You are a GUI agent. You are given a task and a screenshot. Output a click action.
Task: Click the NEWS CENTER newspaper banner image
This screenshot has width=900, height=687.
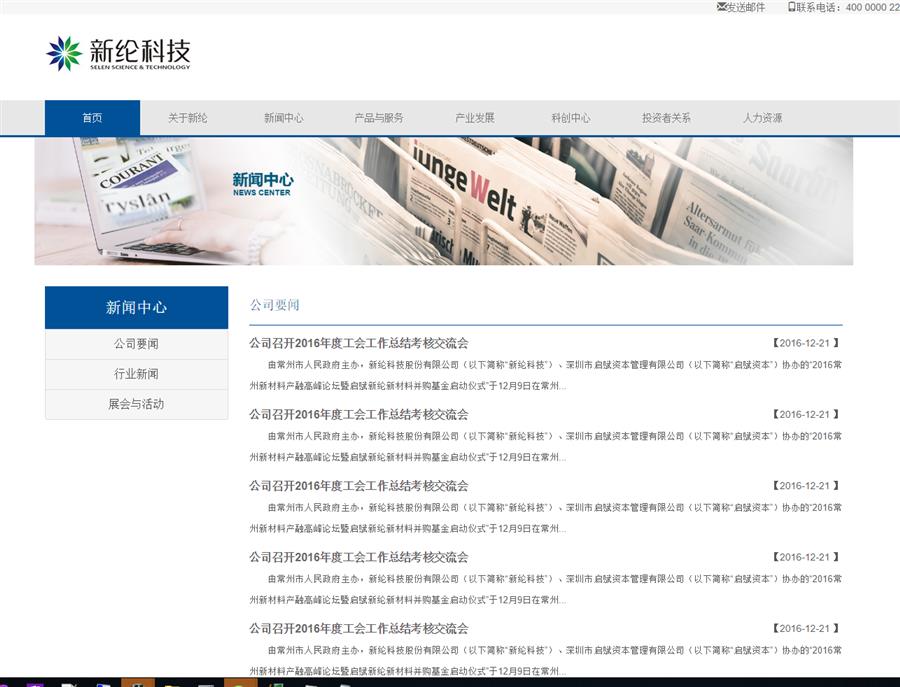click(444, 201)
